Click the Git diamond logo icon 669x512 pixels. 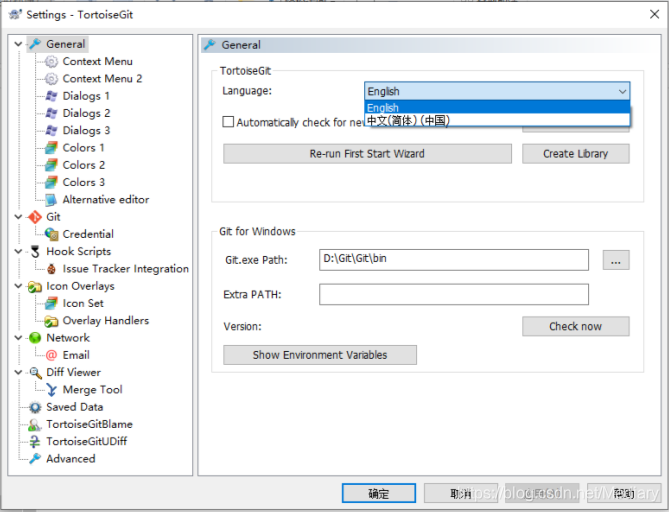35,217
